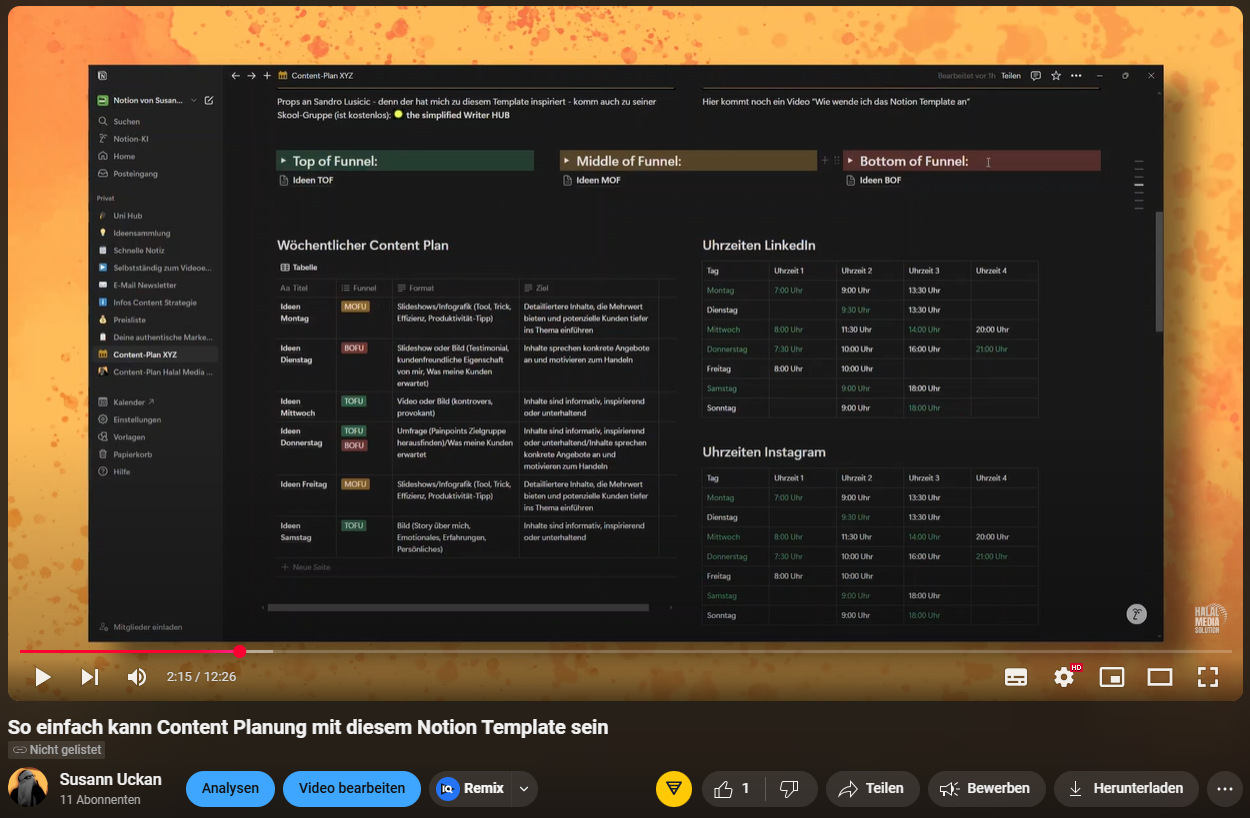Download the video with Herunterladen
Image resolution: width=1250 pixels, height=818 pixels.
coord(1125,789)
